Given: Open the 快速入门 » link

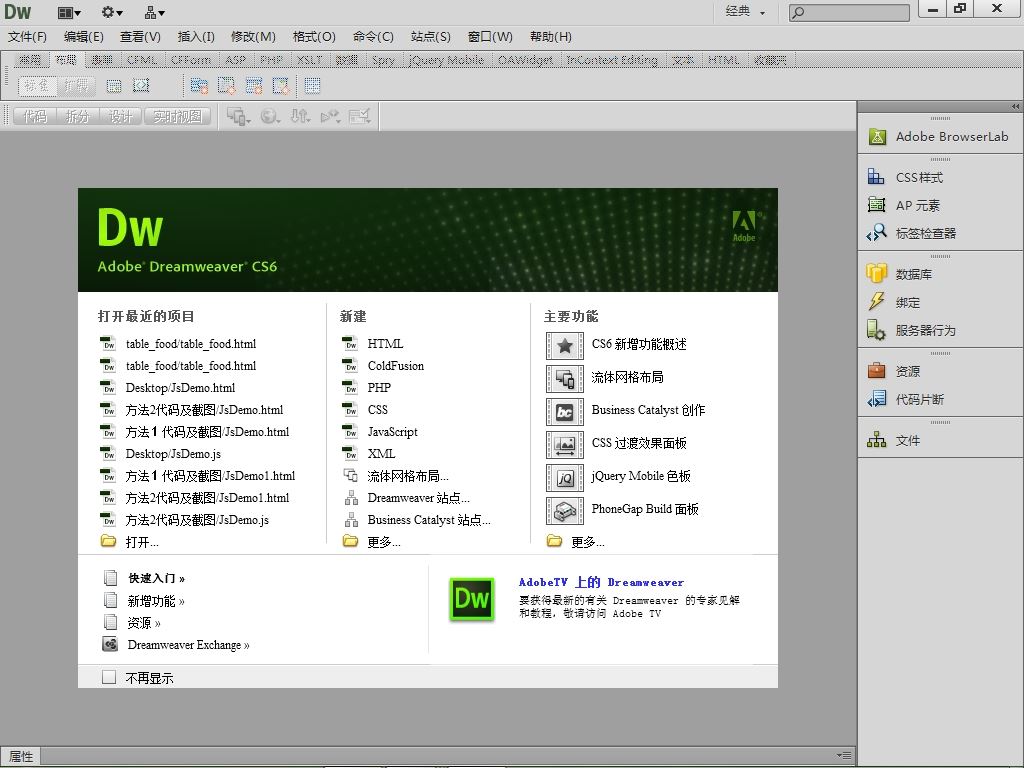Looking at the screenshot, I should pyautogui.click(x=157, y=578).
